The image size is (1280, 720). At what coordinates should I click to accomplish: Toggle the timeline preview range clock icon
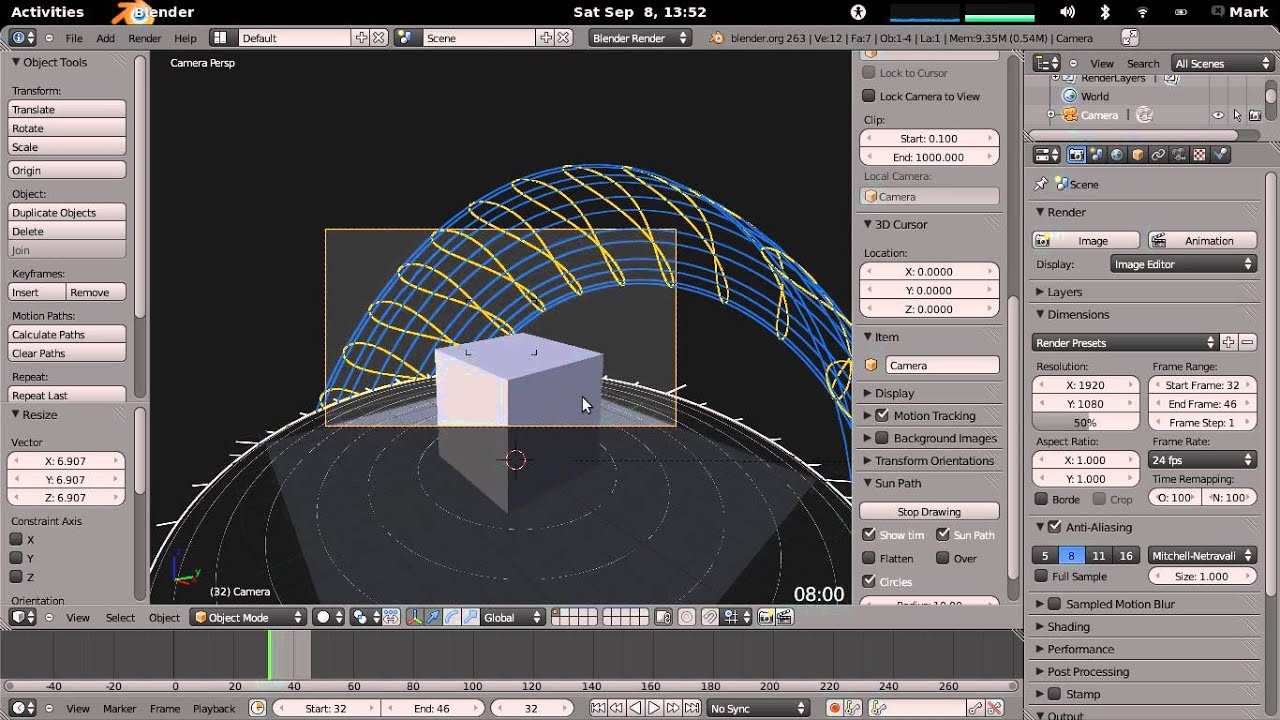pyautogui.click(x=257, y=708)
